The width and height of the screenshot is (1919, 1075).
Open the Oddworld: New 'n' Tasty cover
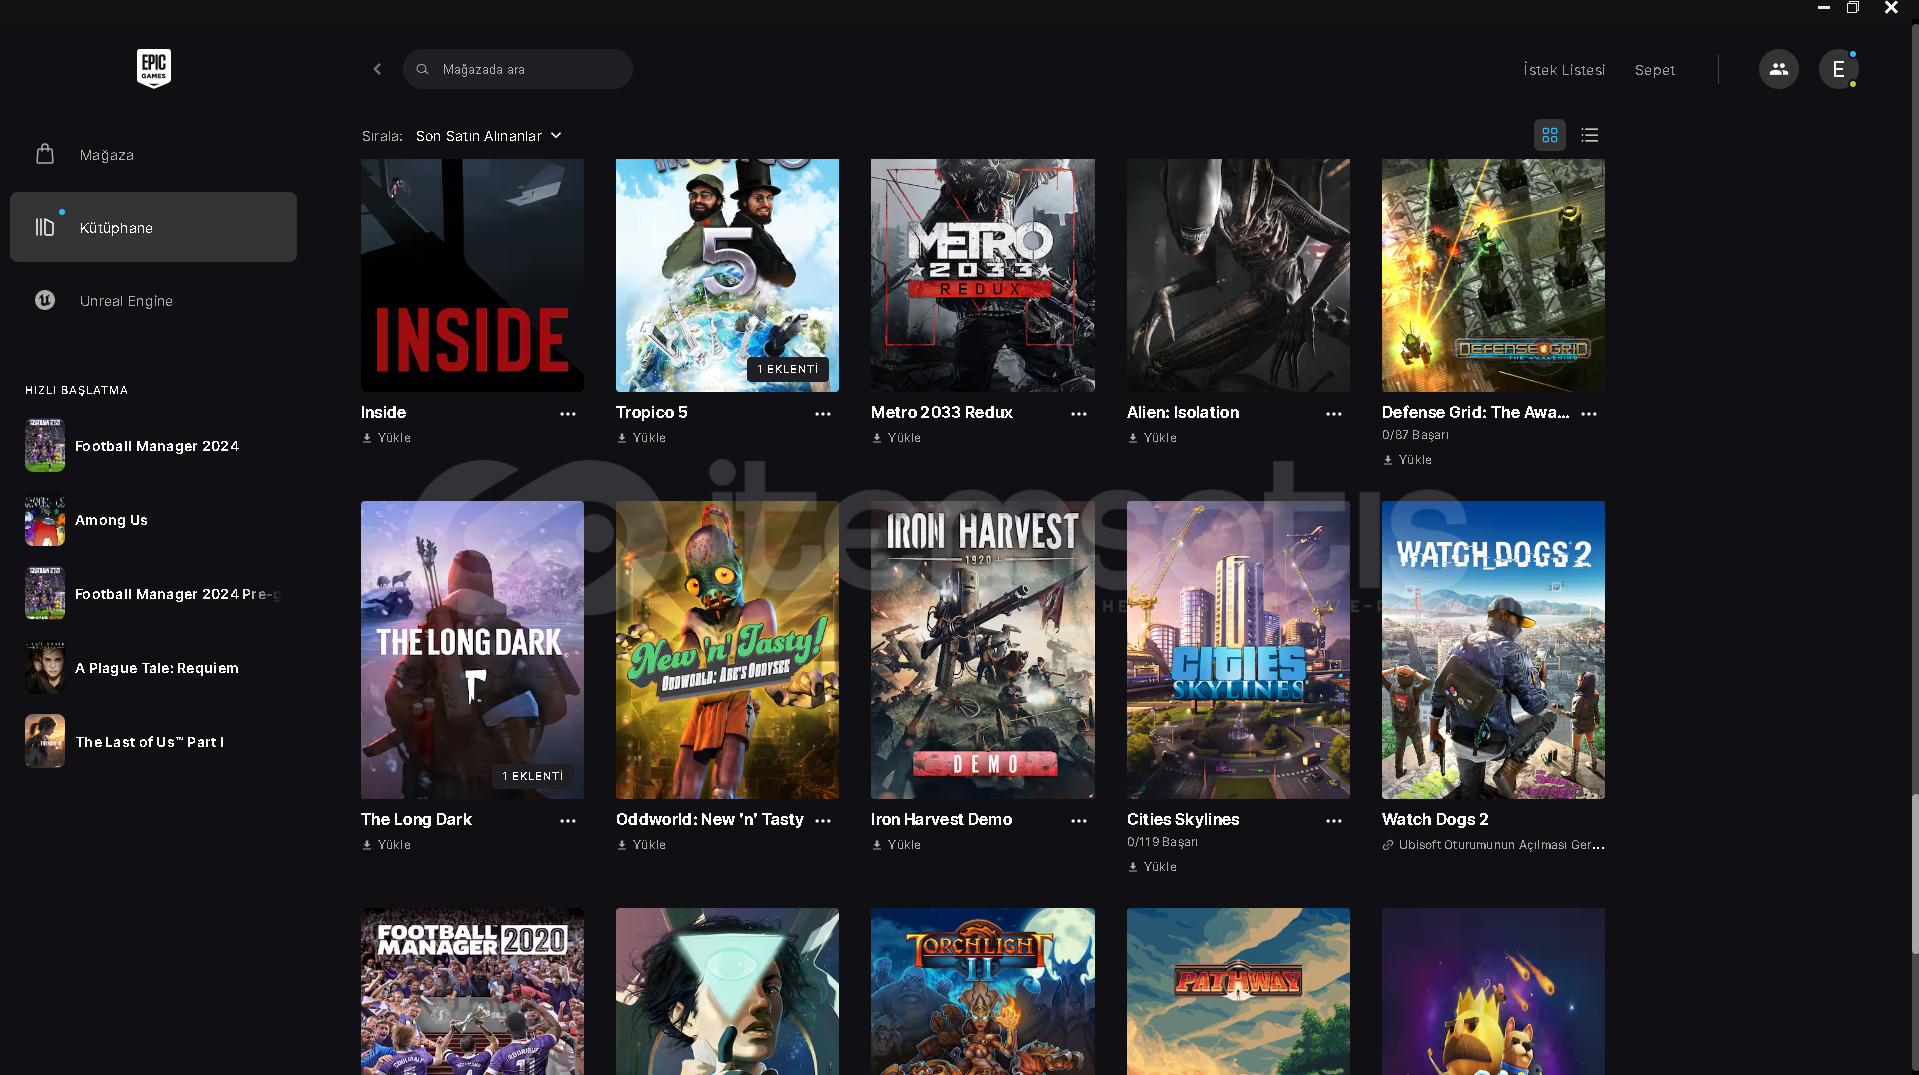727,650
